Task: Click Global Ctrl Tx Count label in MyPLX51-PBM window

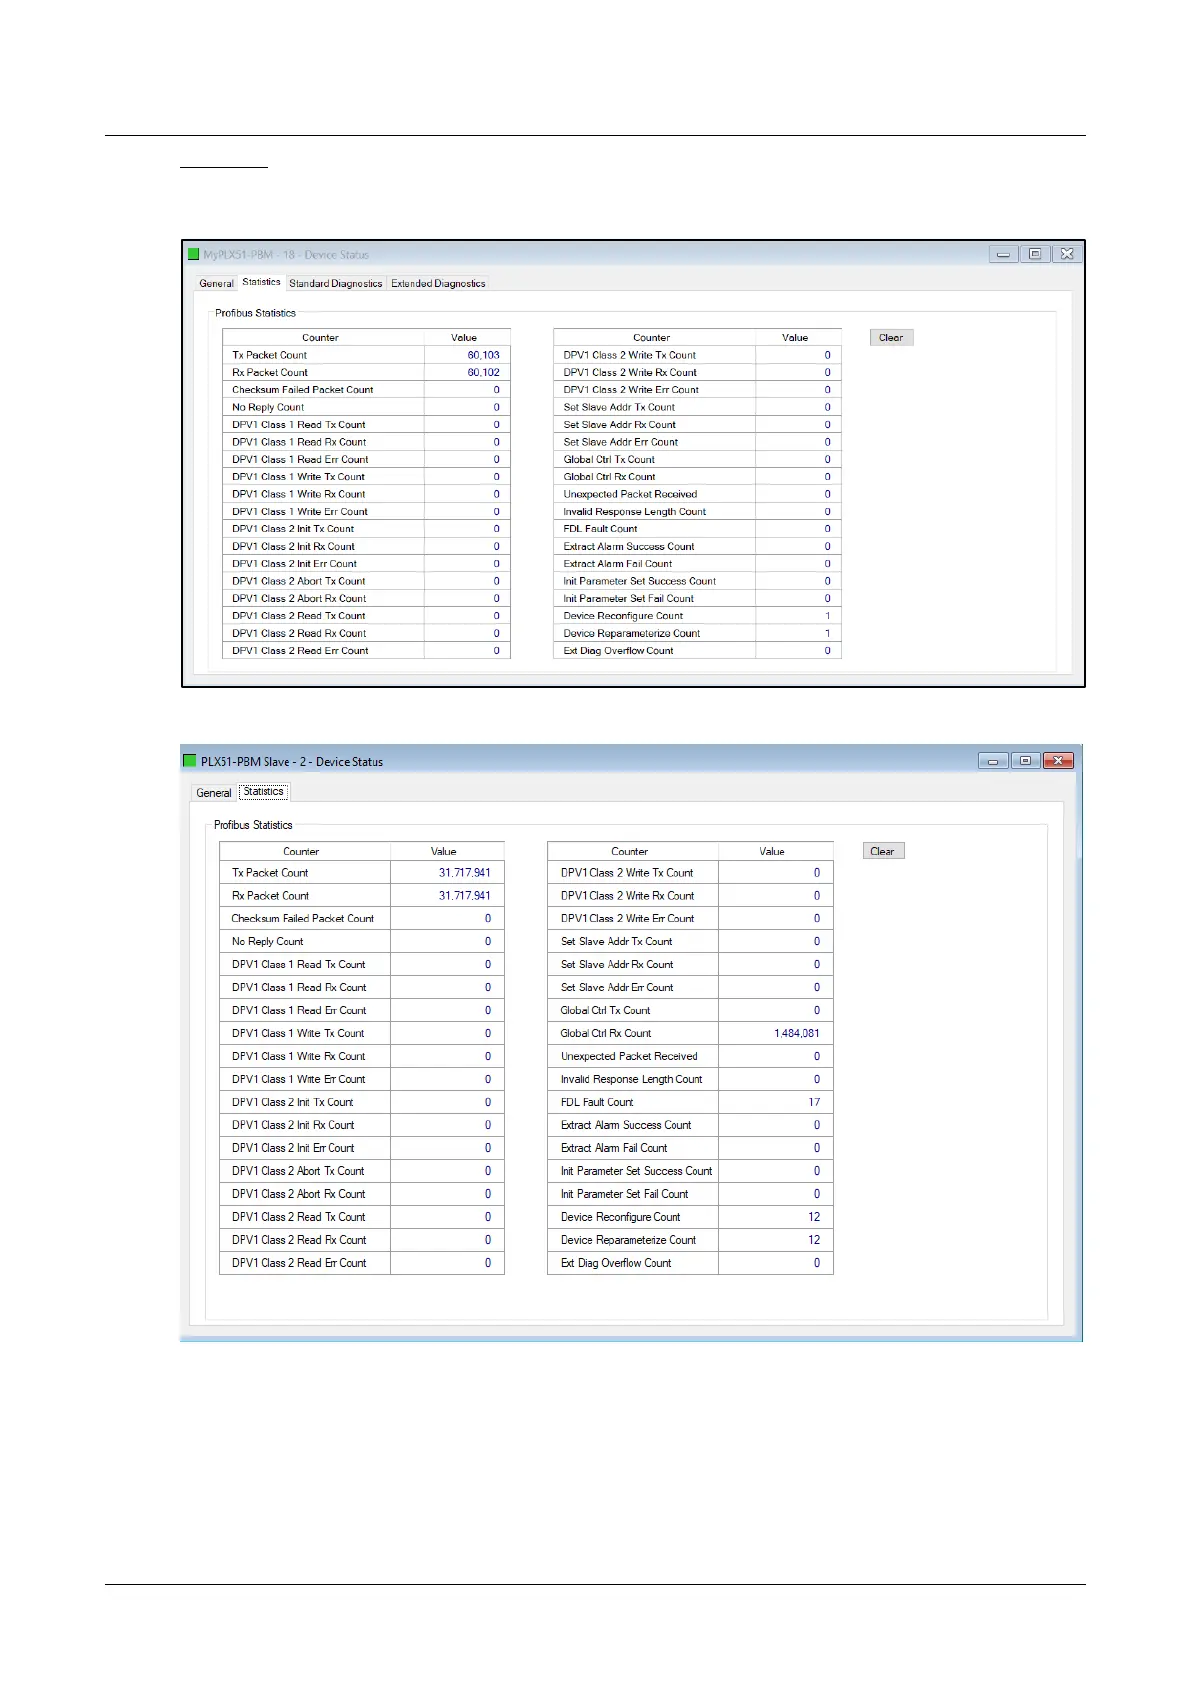Action: click(x=608, y=460)
